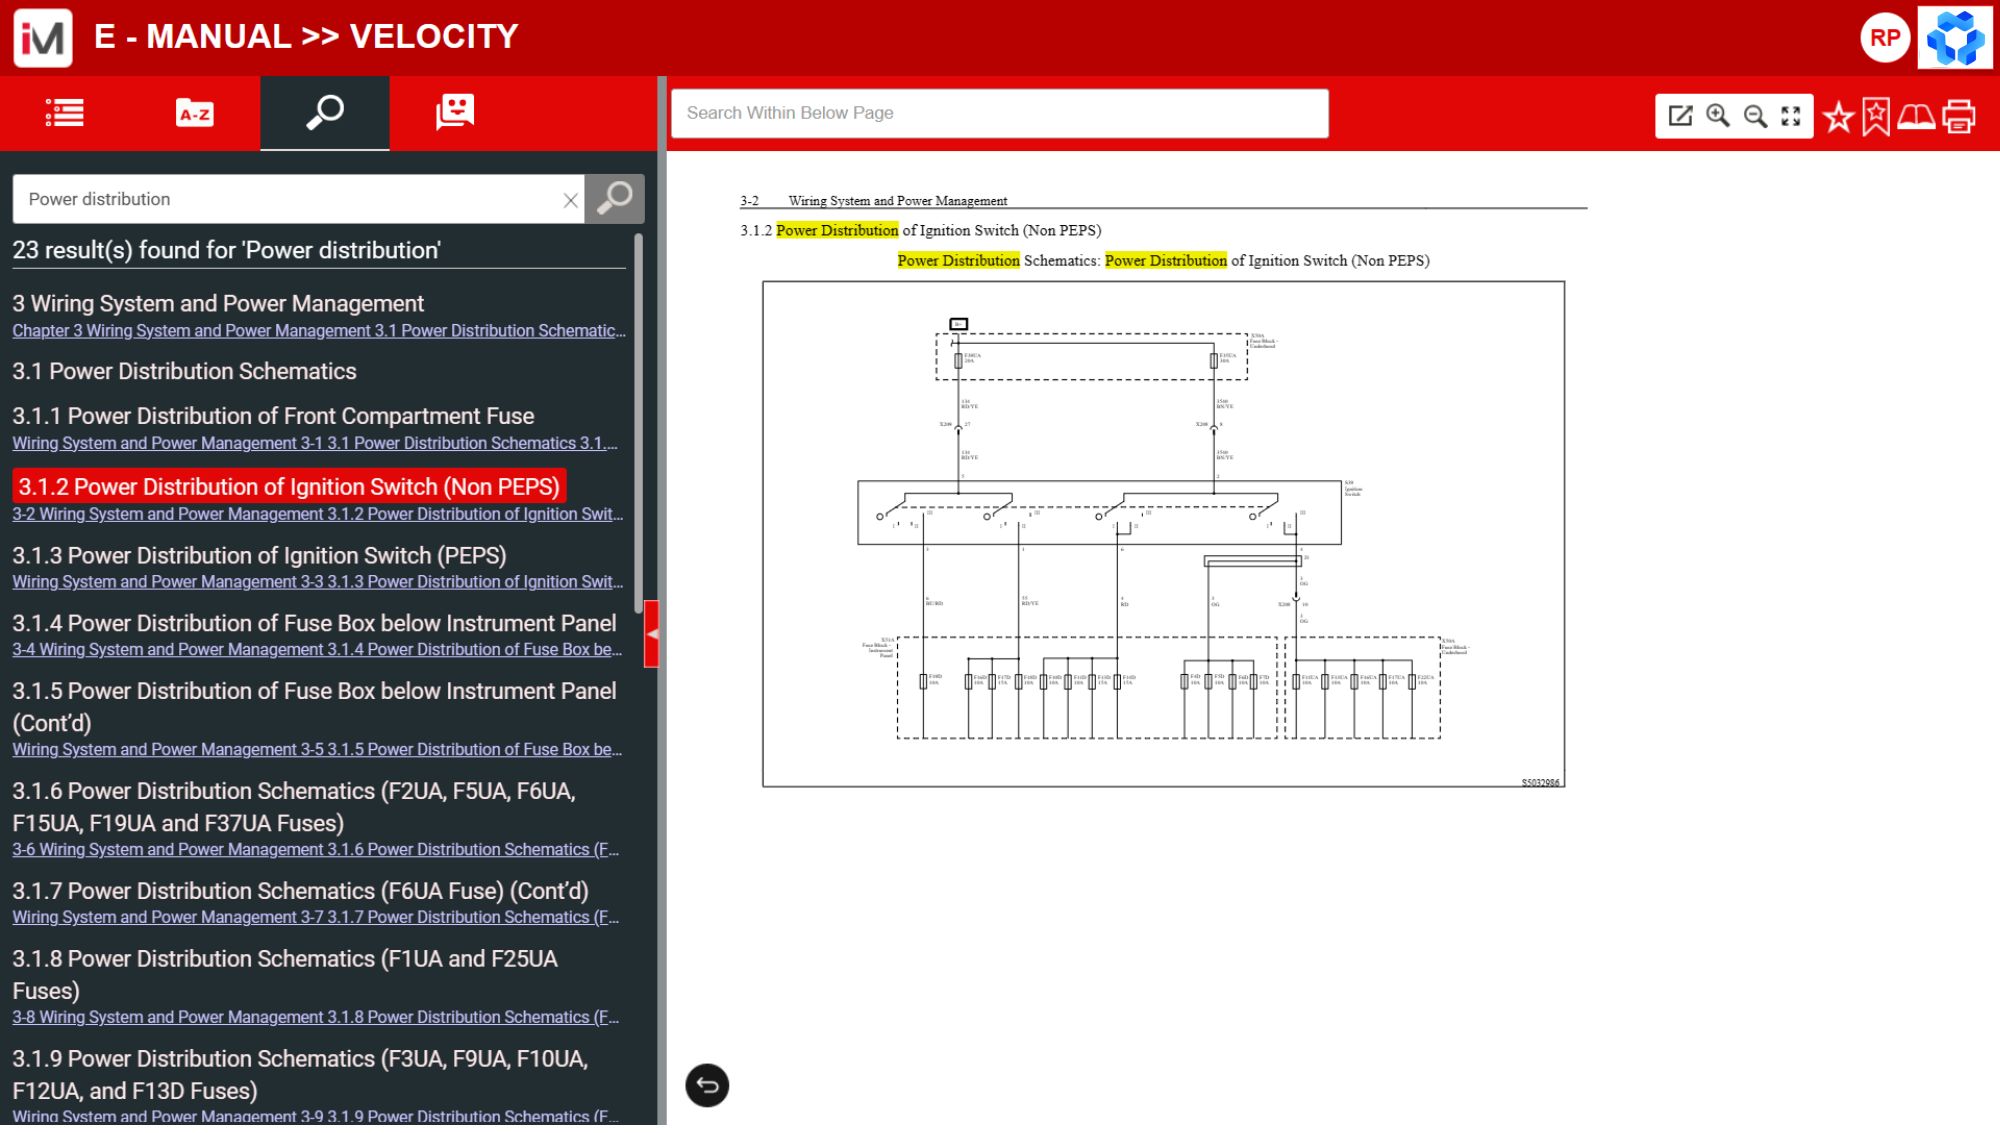2000x1133 pixels.
Task: Open 3.1.1 Front Compartment Fuse result
Action: 273,418
